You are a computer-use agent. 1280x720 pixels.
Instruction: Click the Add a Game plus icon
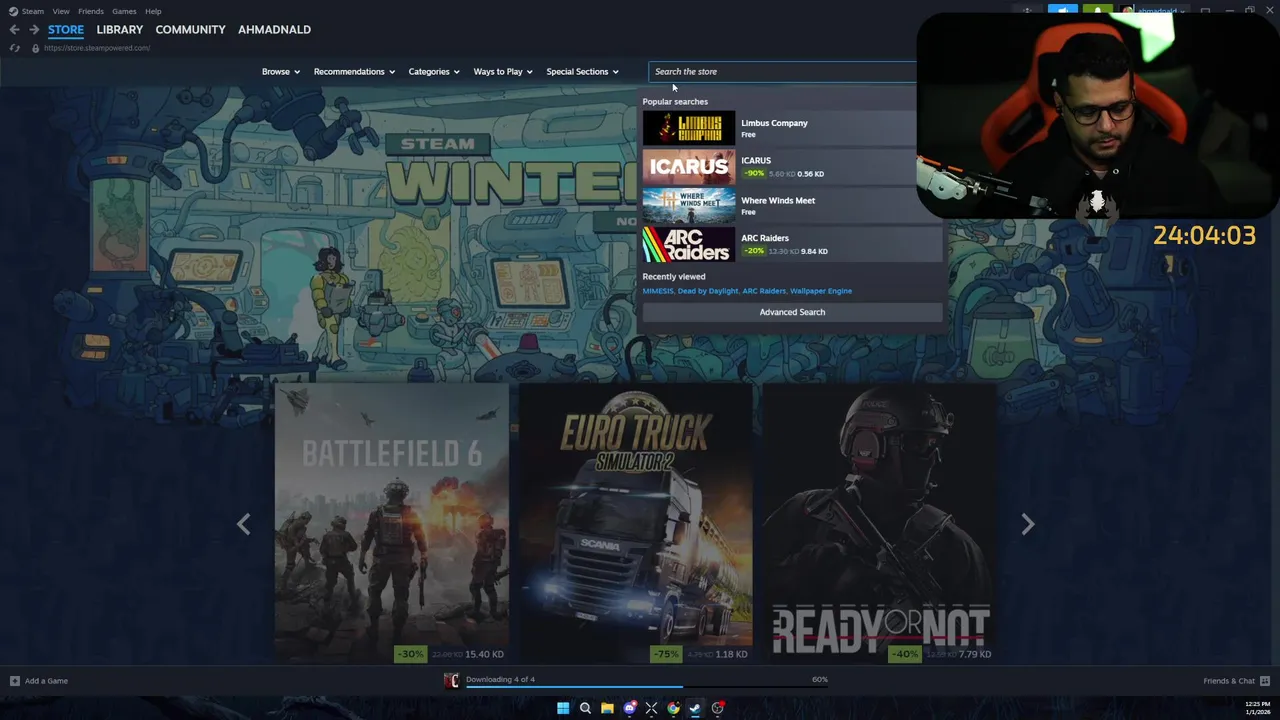coord(14,681)
